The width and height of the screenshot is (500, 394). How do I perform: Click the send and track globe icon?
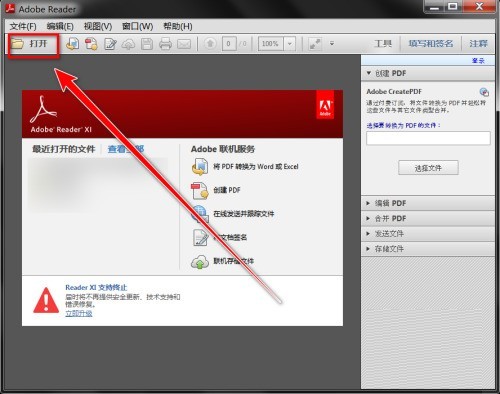[x=200, y=214]
